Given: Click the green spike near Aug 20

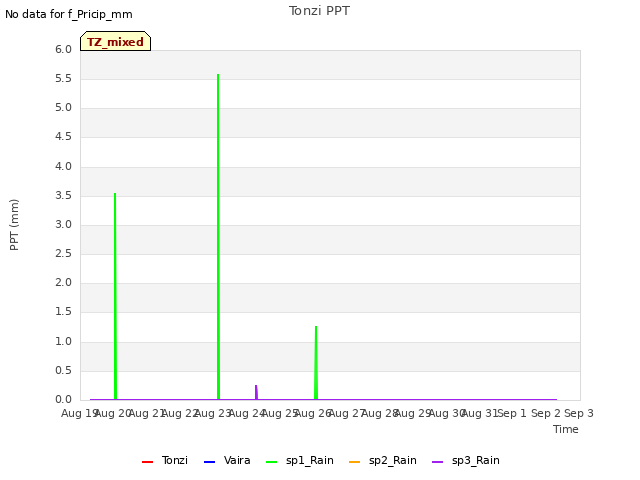Looking at the screenshot, I should click(x=115, y=296).
